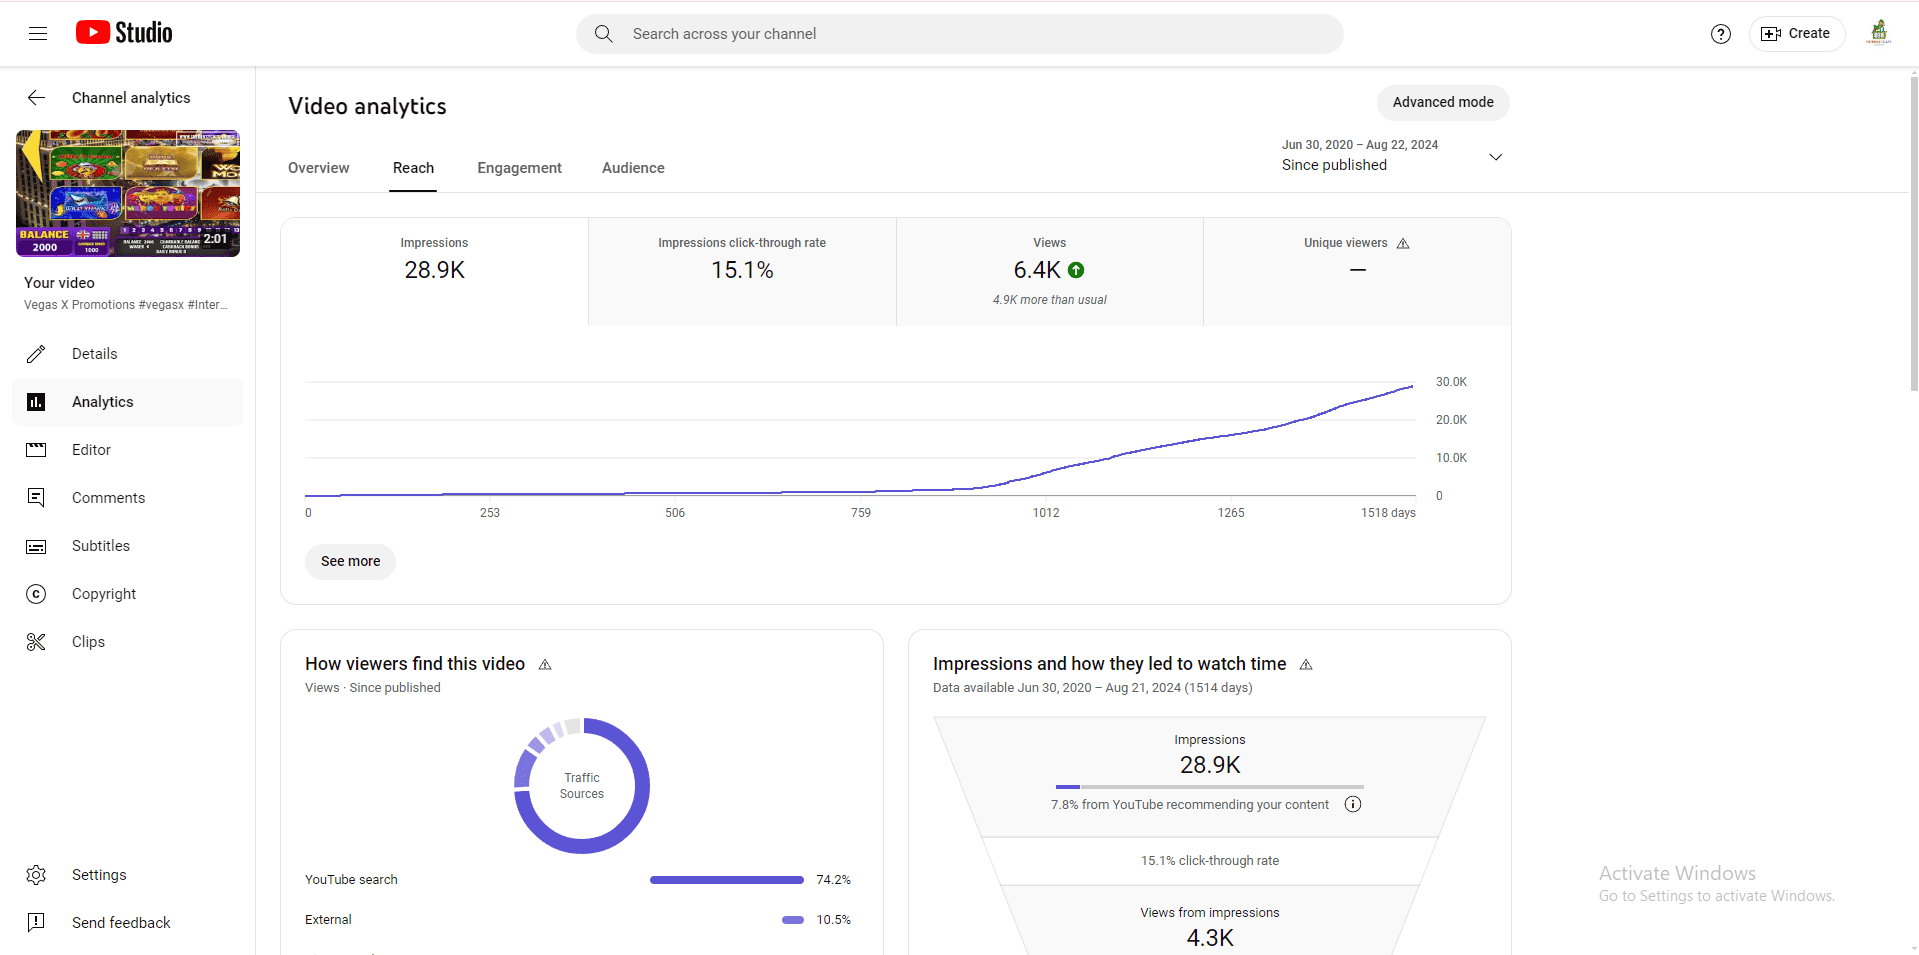This screenshot has height=955, width=1919.
Task: Click the YouTube Studio logo
Action: tap(124, 33)
